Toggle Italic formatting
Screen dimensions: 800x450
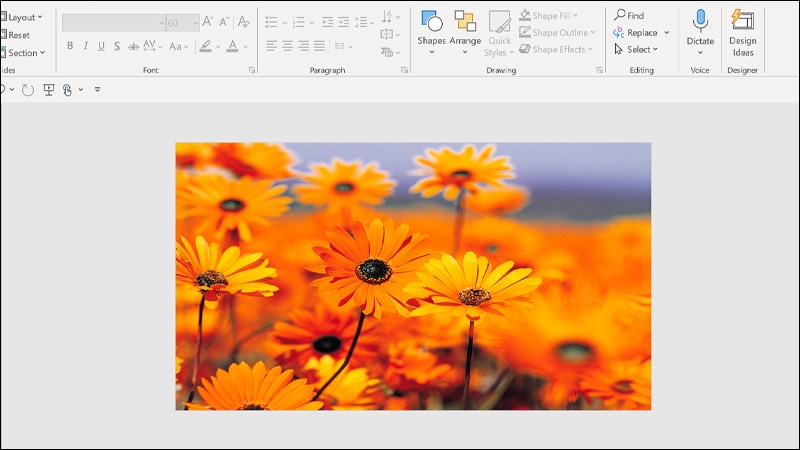86,46
